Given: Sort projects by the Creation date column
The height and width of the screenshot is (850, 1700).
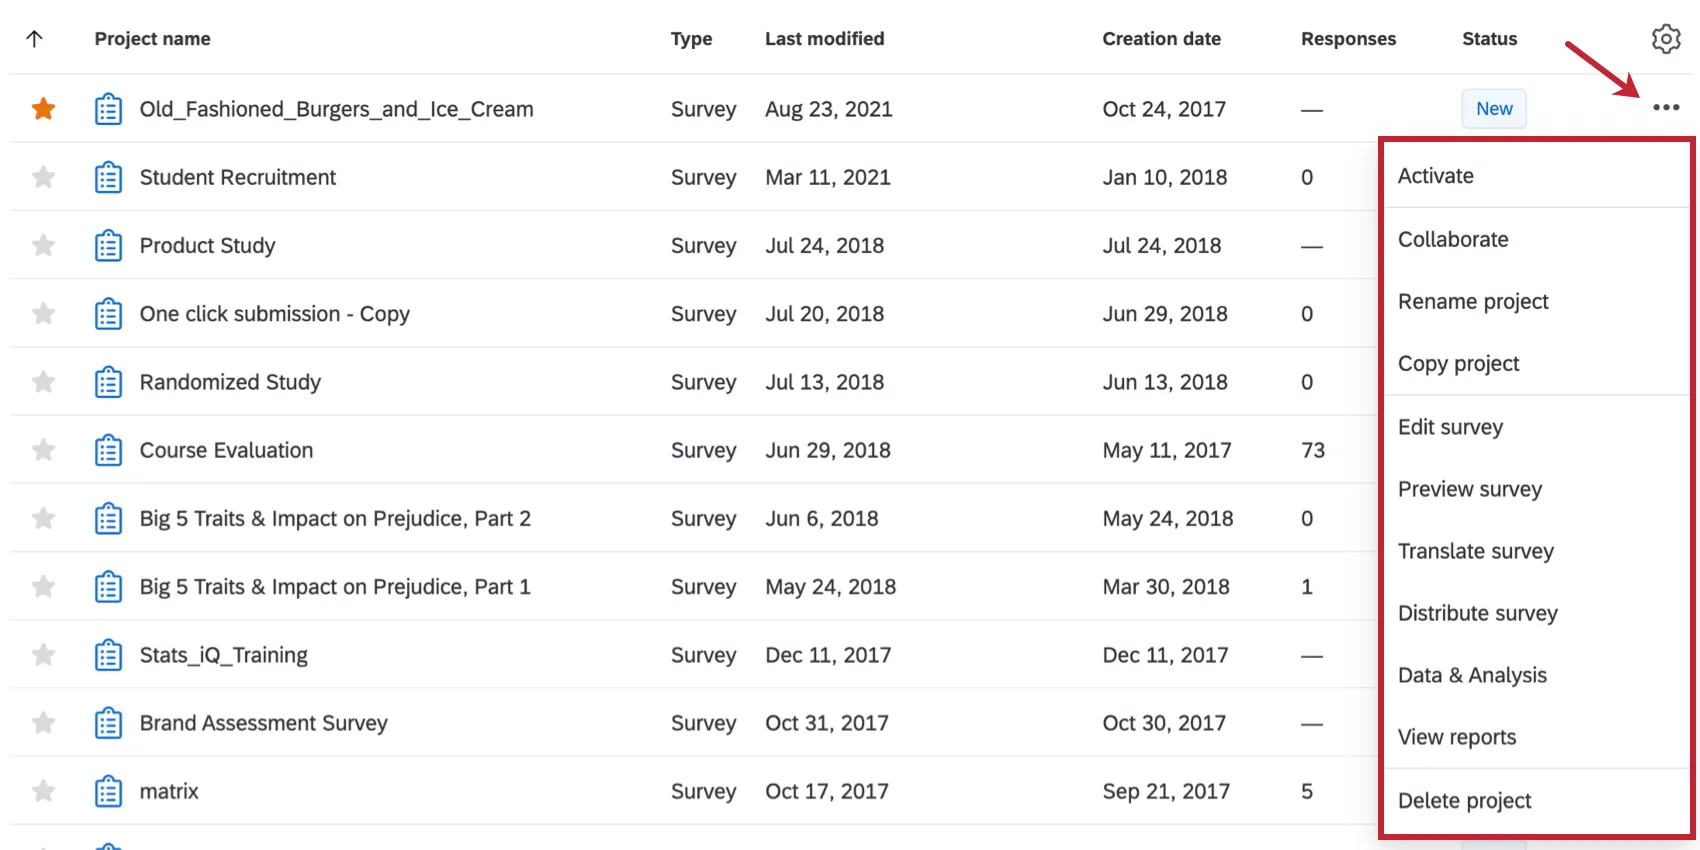Looking at the screenshot, I should click(1161, 38).
